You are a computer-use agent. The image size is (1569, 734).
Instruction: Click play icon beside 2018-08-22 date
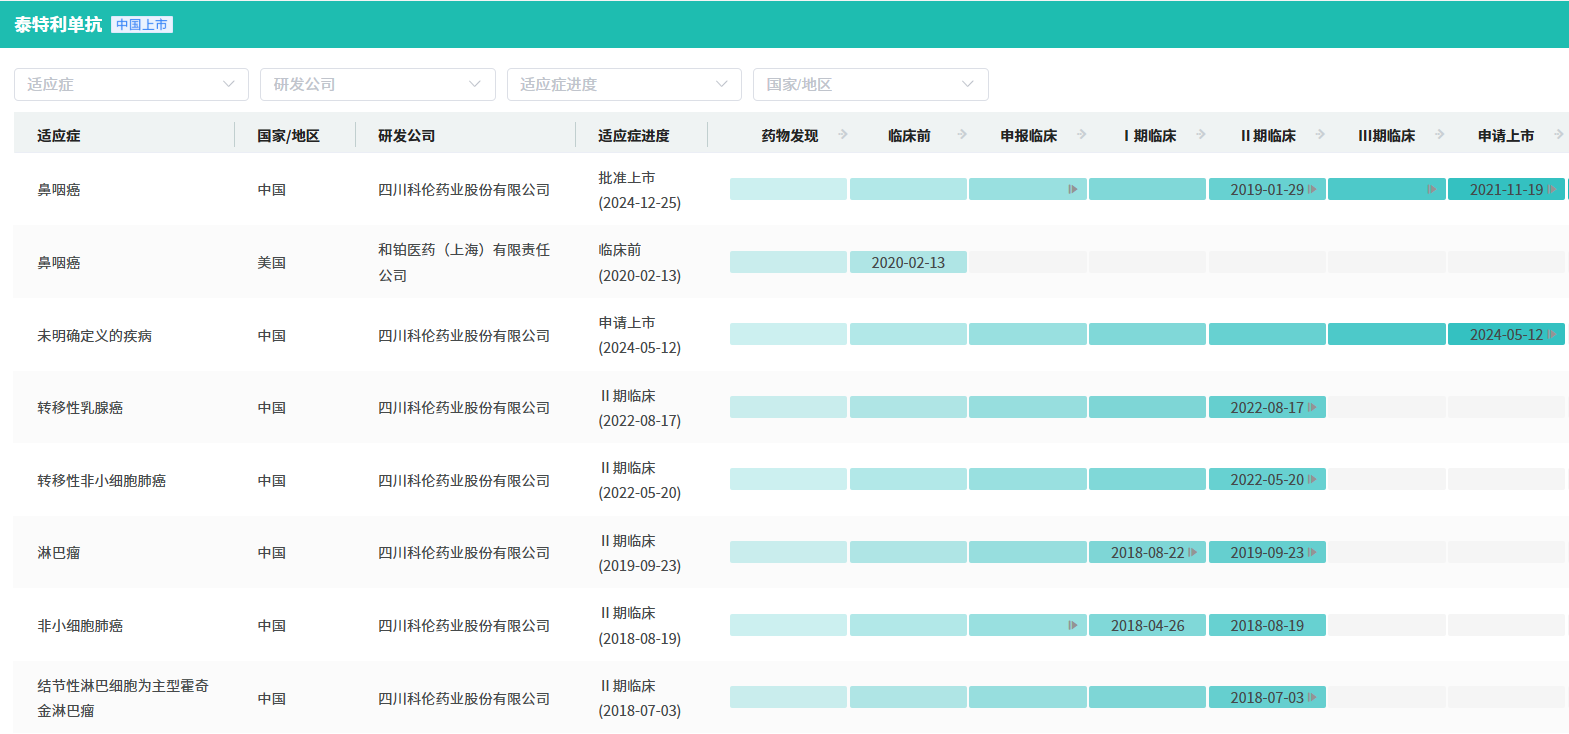[1192, 553]
